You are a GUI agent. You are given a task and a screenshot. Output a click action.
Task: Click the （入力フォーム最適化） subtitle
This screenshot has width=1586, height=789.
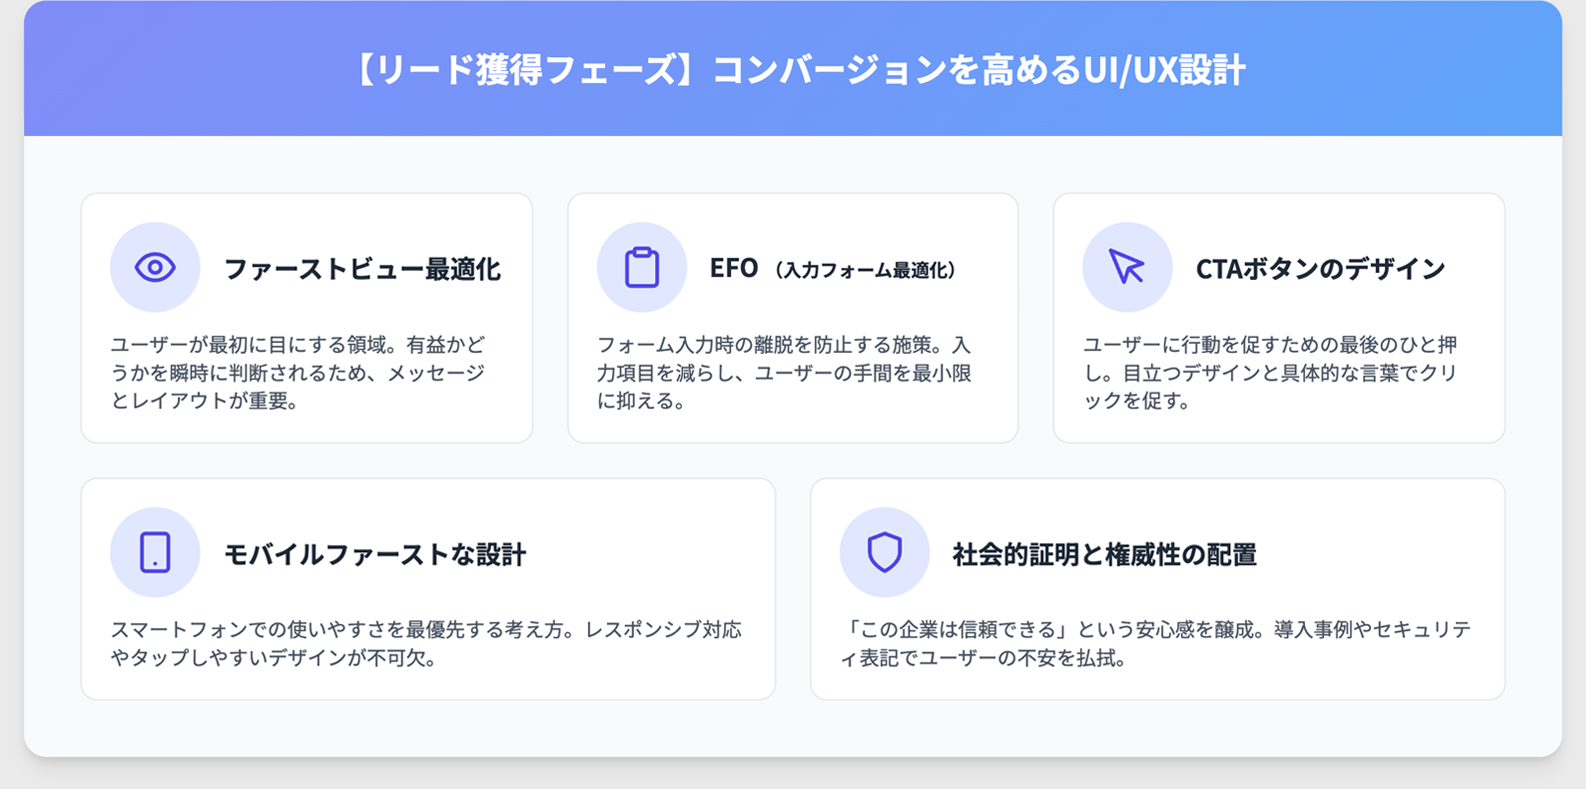tap(866, 270)
